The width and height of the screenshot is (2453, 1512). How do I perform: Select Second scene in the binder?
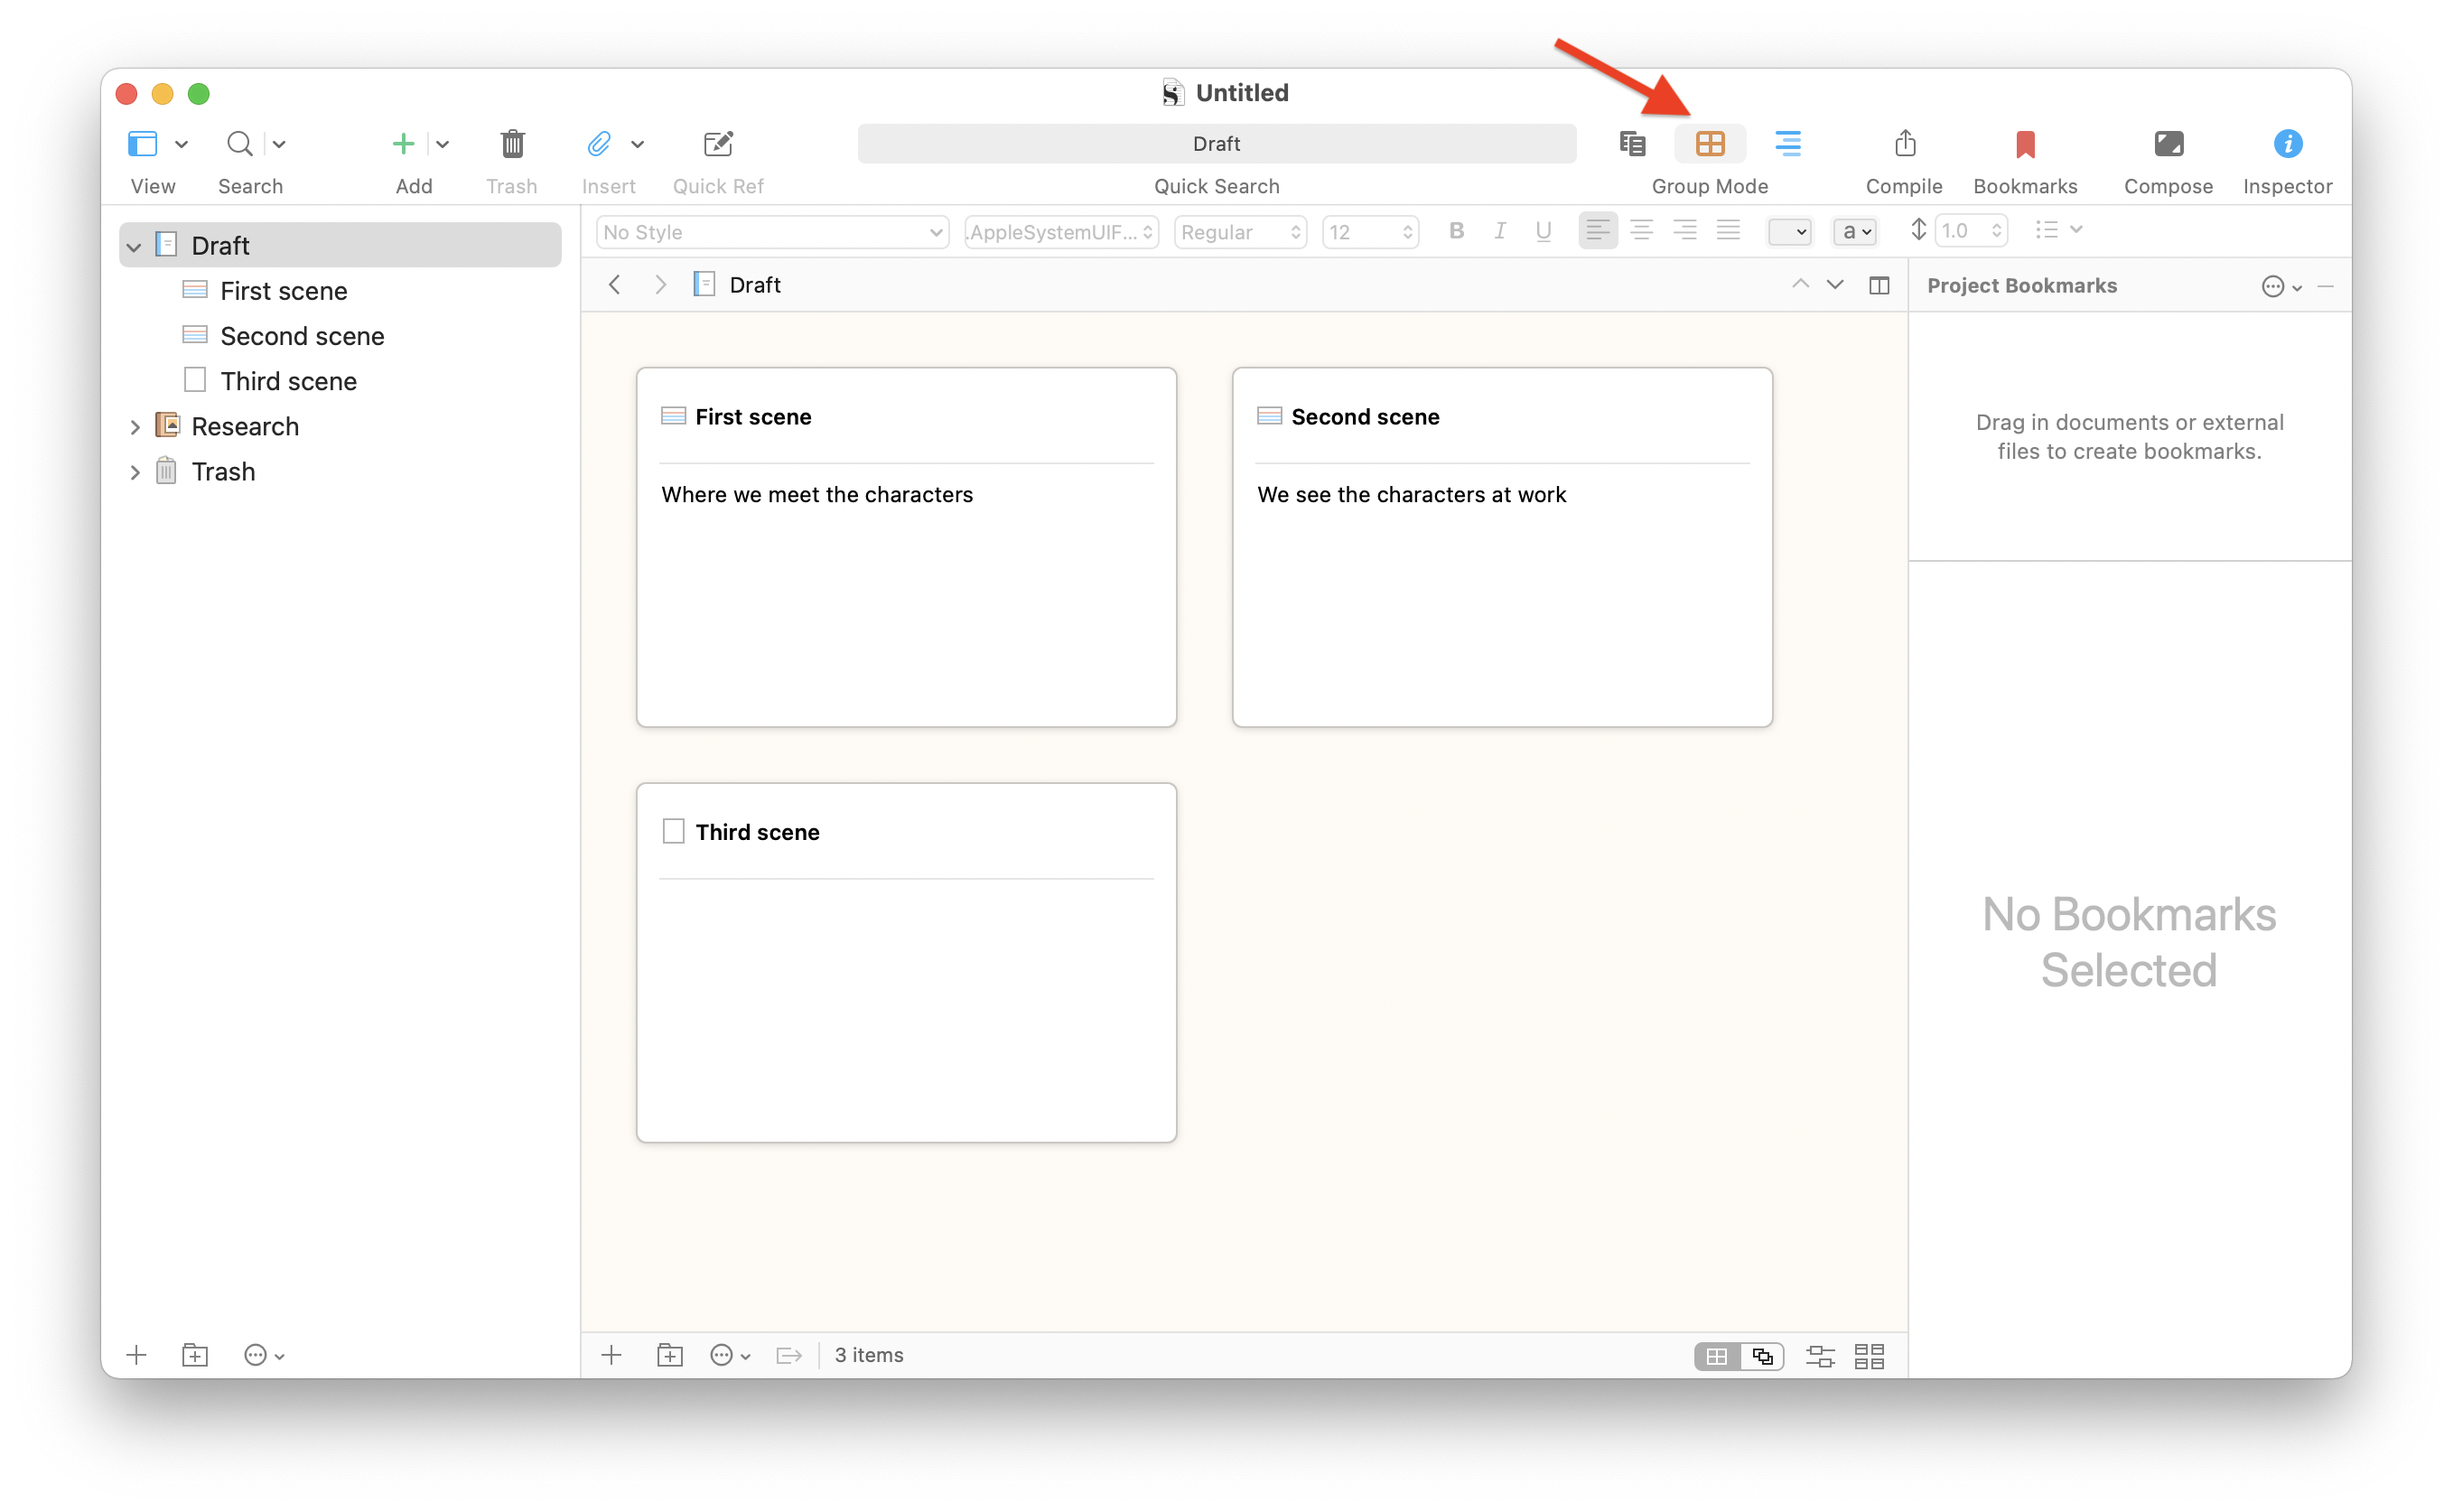point(301,336)
